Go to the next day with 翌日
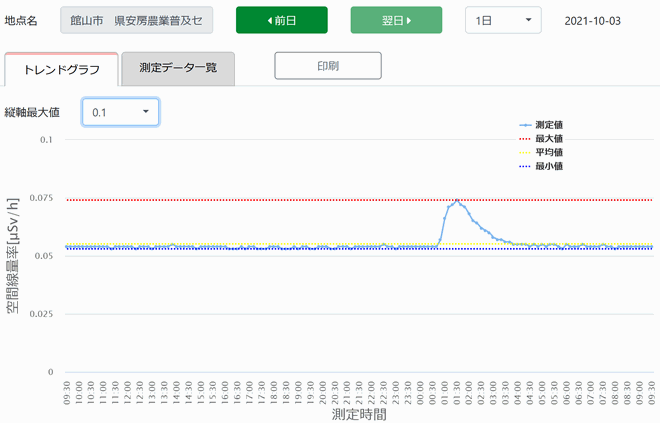Screen dimensions: 660x423 [x=396, y=20]
